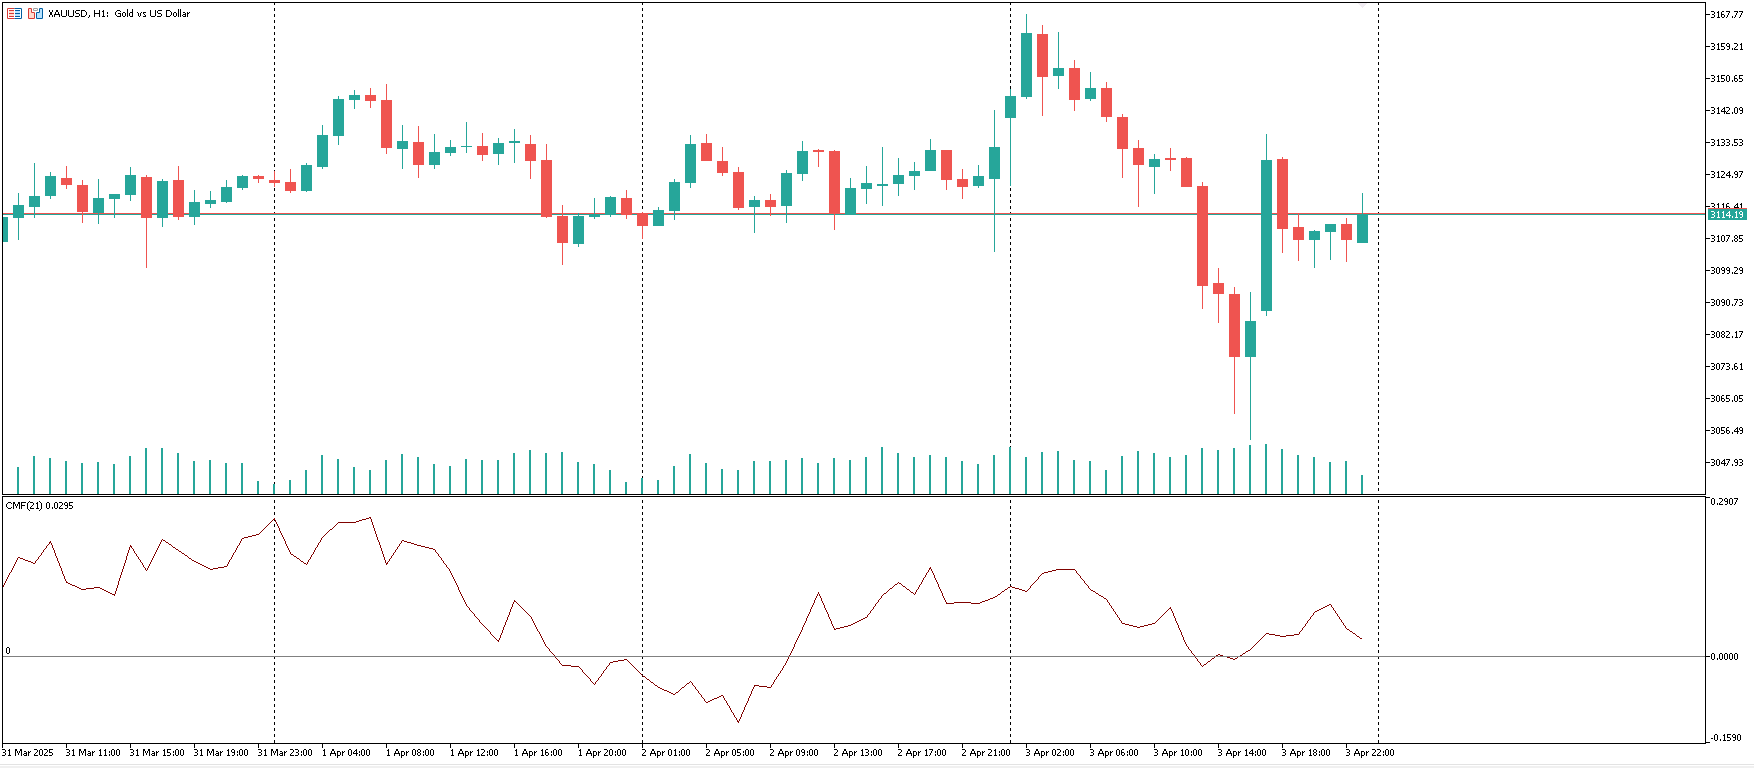Screen dimensions: 1754x768
Task: Click the 0.2907 value on CMF scale
Action: tap(1724, 502)
